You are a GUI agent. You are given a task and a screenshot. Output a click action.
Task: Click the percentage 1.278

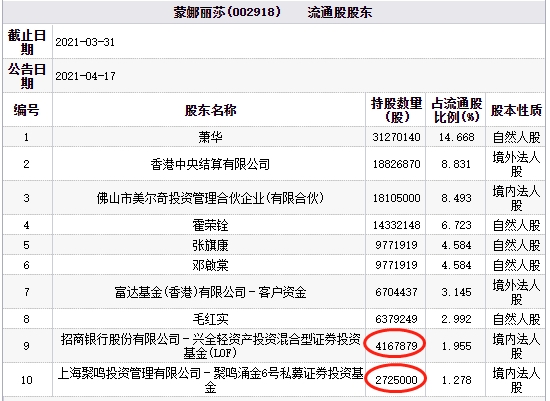tap(456, 380)
